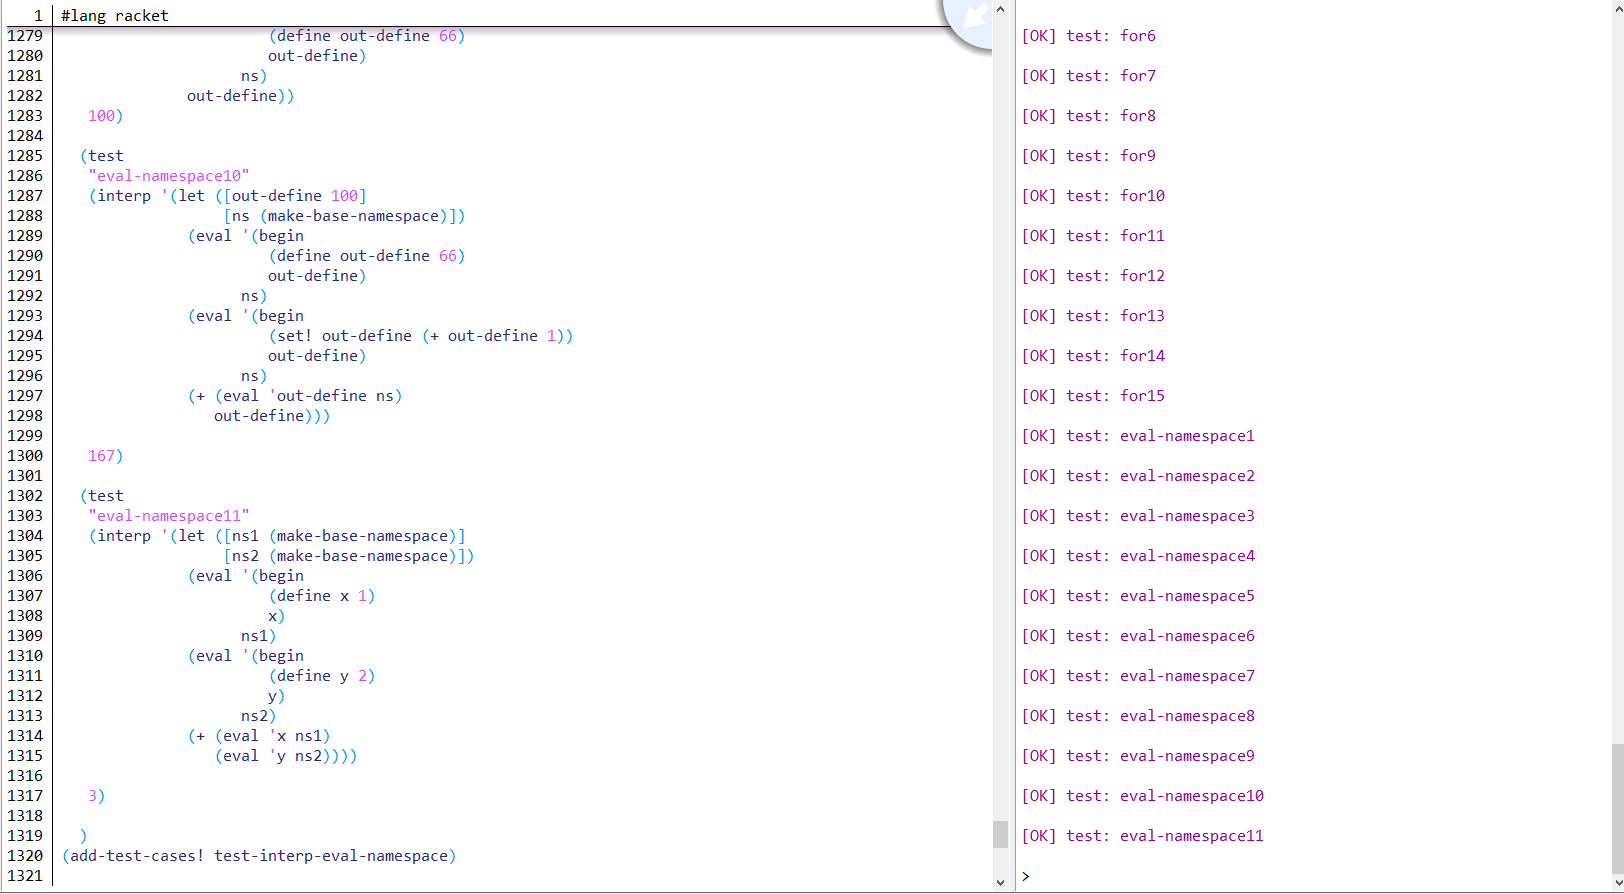The height and width of the screenshot is (894, 1624).
Task: Click the '[OK] test: for8' output line
Action: [1088, 116]
